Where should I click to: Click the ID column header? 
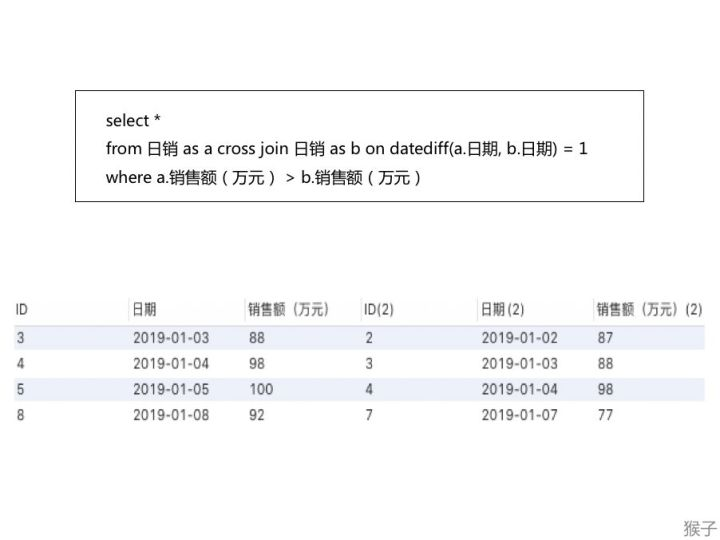22,309
